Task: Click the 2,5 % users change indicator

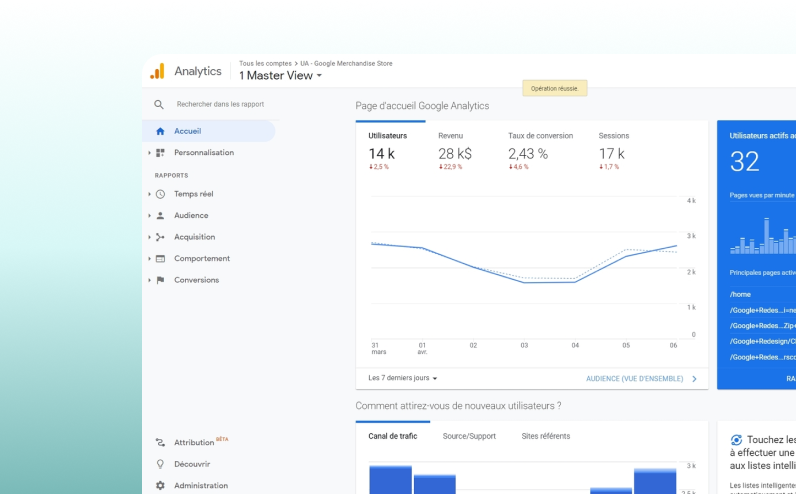Action: pyautogui.click(x=379, y=167)
